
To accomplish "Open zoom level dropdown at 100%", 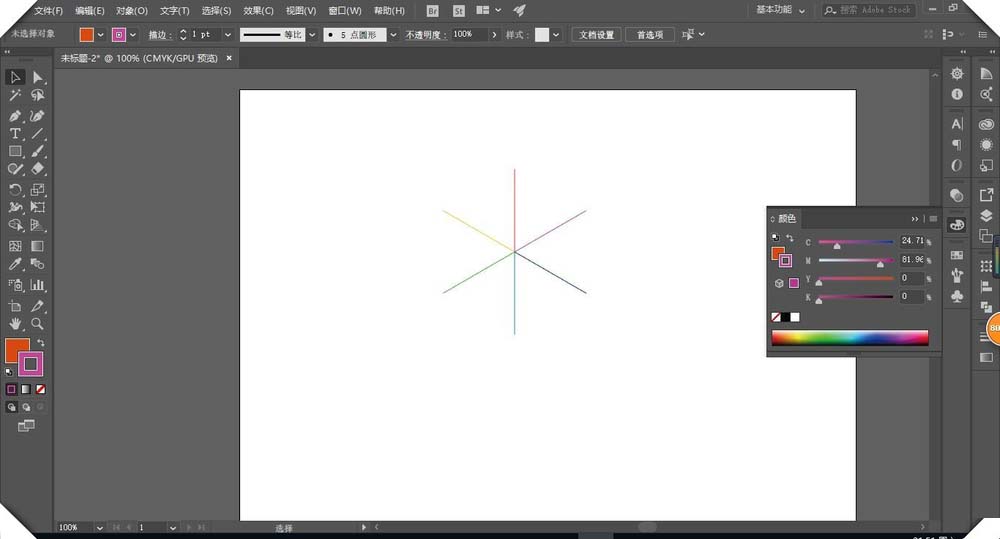I will [x=99, y=528].
